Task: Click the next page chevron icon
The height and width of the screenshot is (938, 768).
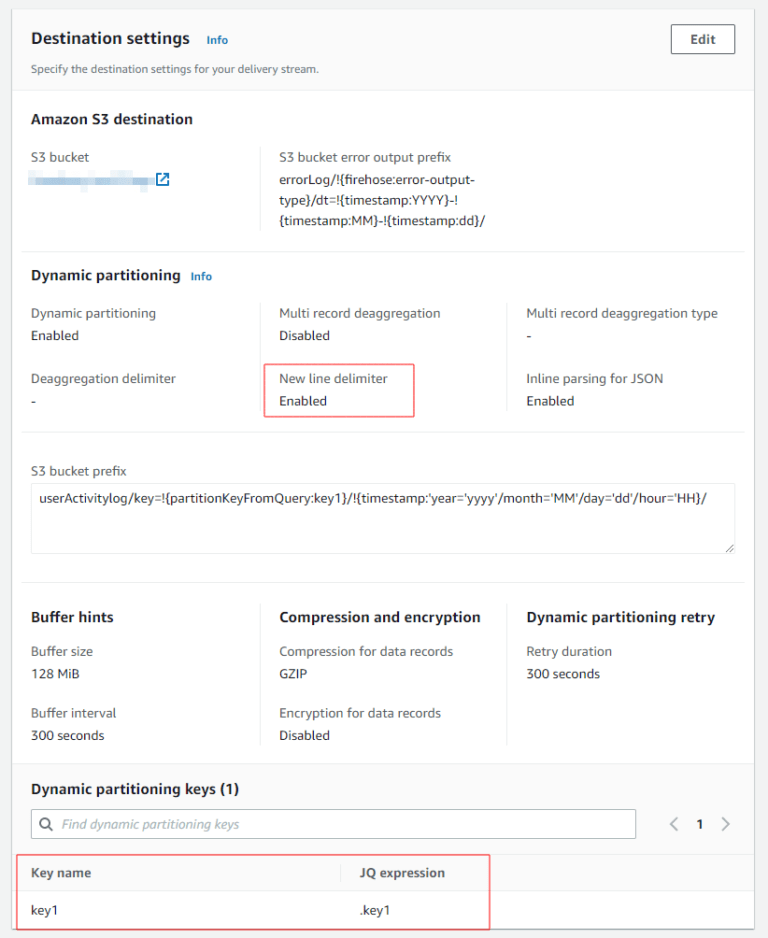Action: (x=725, y=823)
